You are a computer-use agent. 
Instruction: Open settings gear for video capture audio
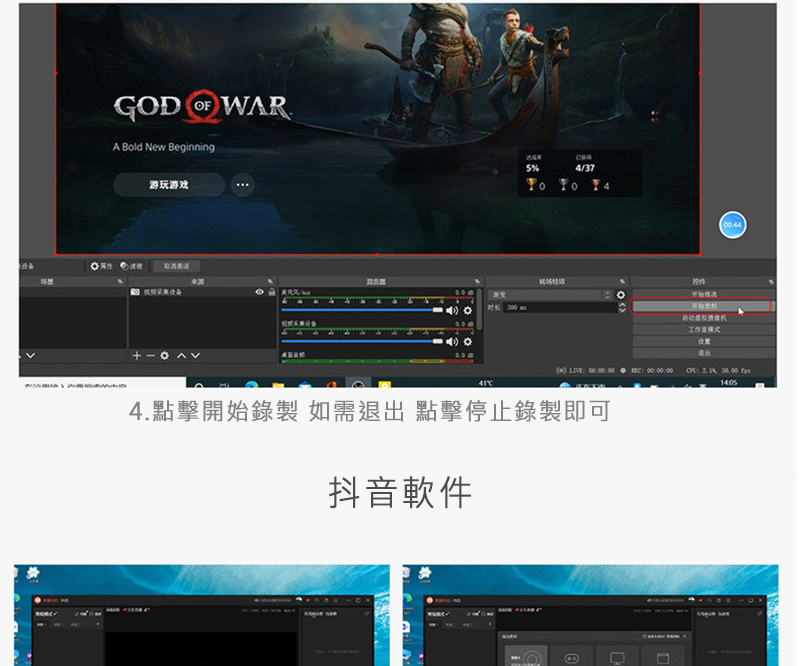tap(467, 342)
